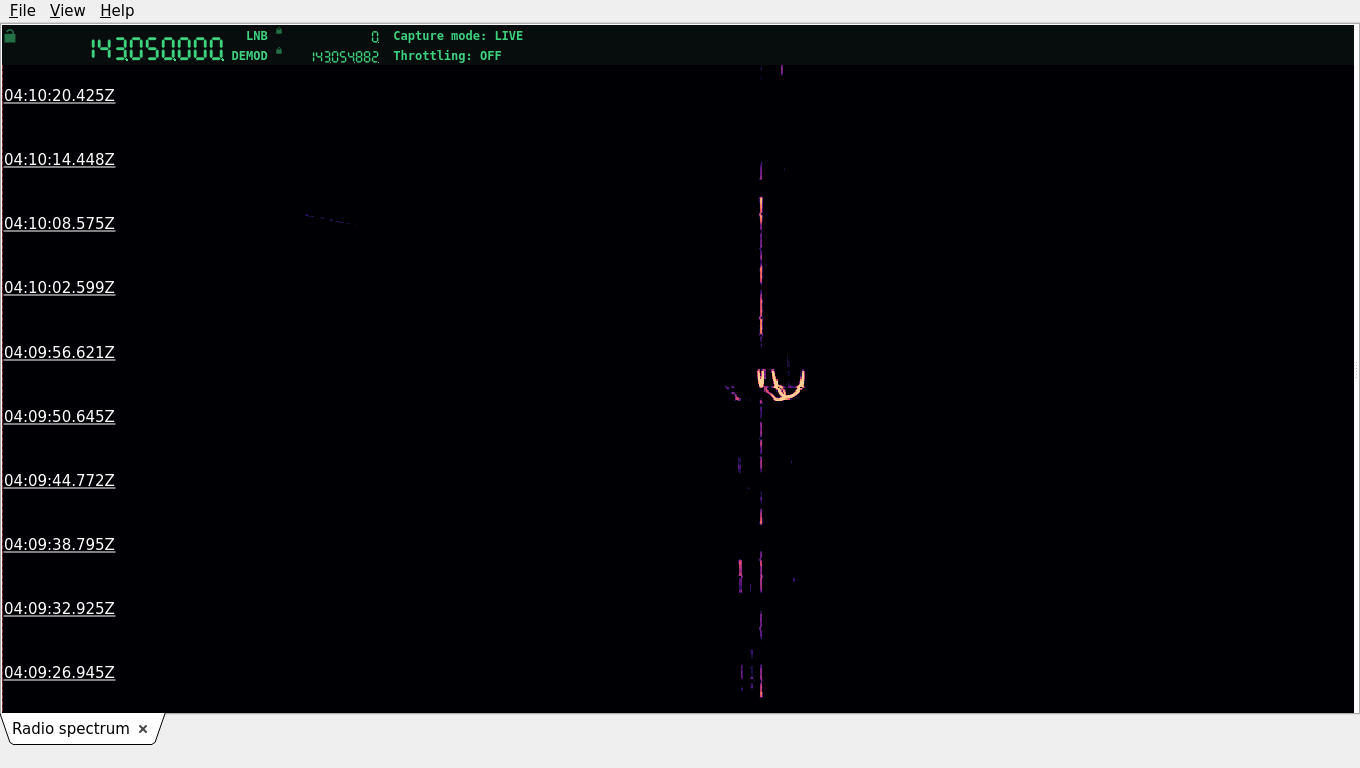The height and width of the screenshot is (768, 1360).
Task: Open the Help menu
Action: click(x=117, y=10)
